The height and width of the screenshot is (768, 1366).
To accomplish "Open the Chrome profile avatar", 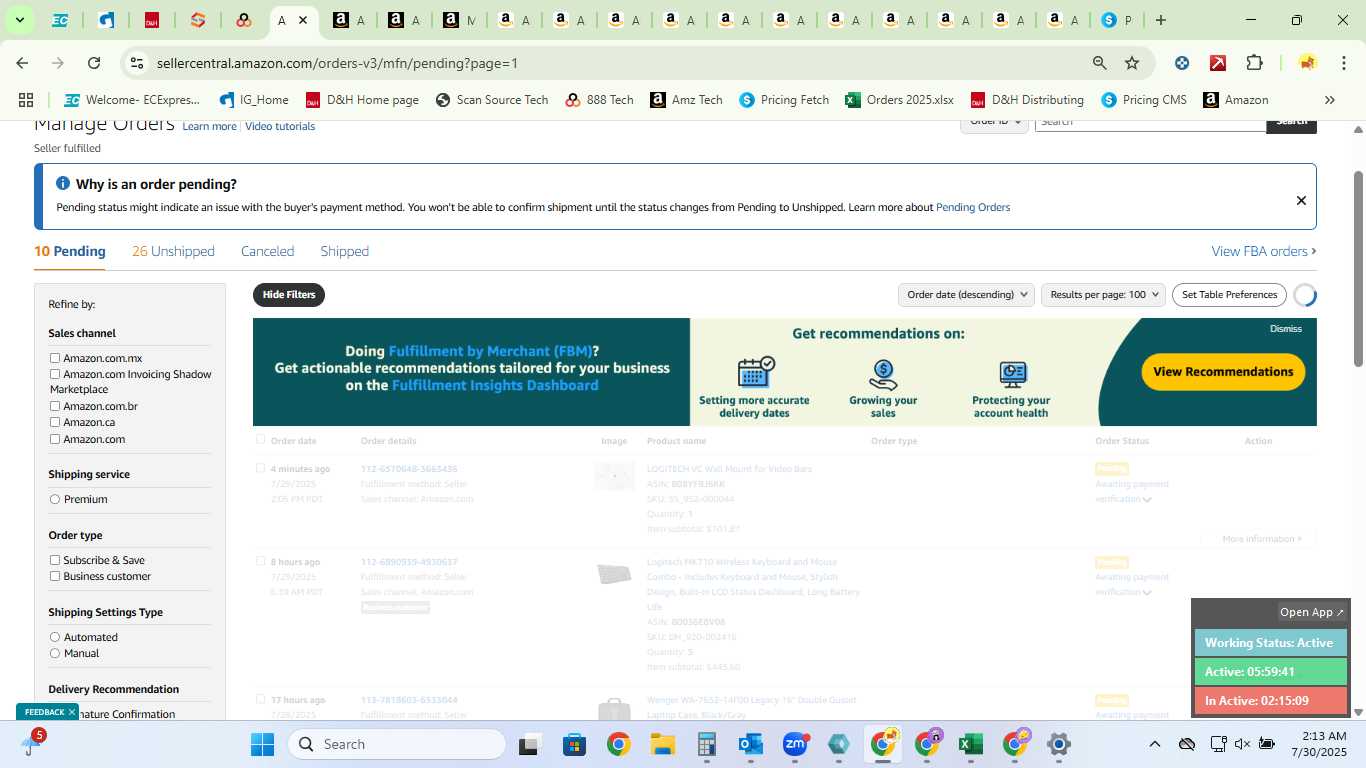I will coord(1307,63).
